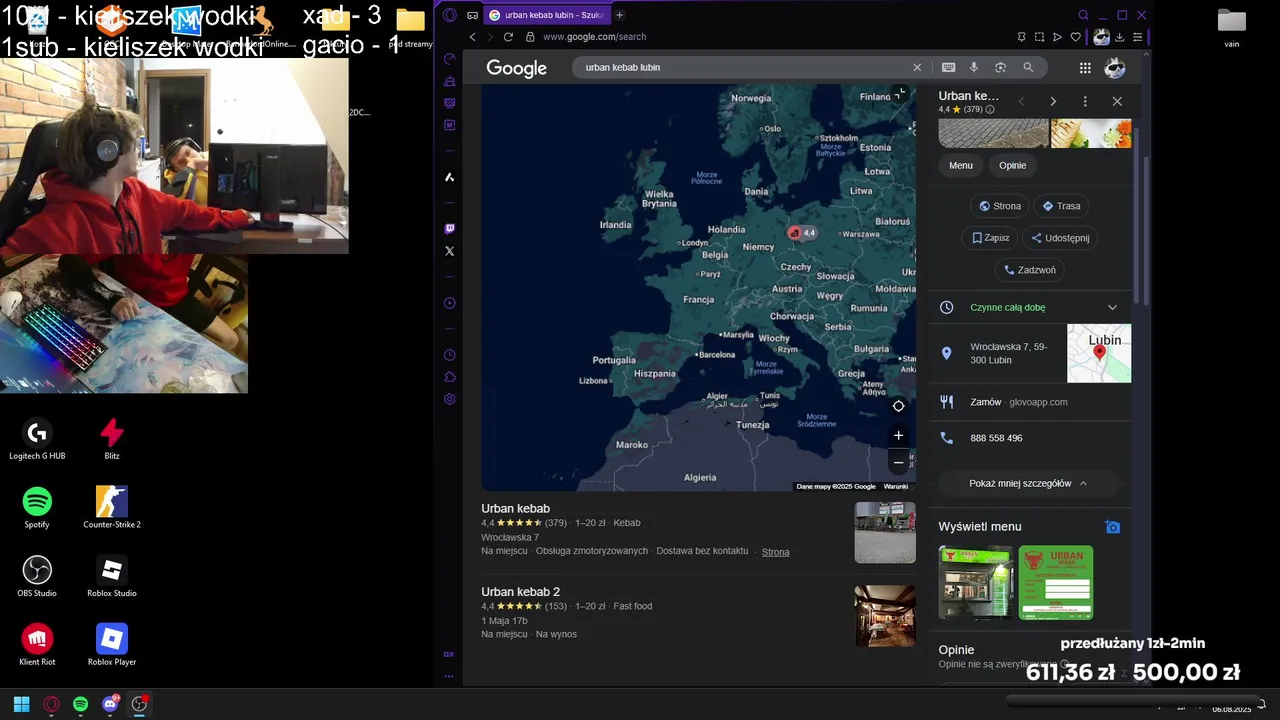Collapse details with Pokaż mniej szczegółów

coord(1029,483)
